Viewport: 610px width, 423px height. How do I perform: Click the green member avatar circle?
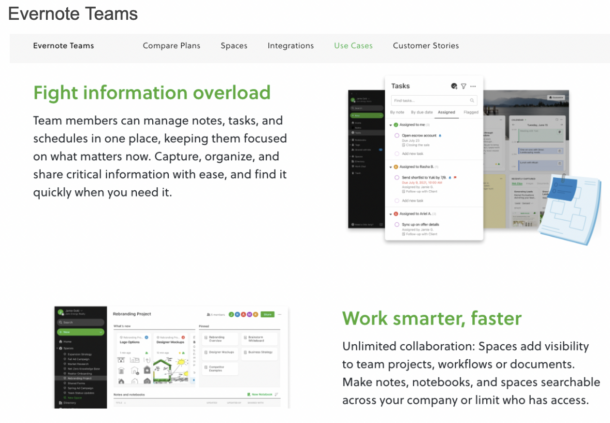pos(231,314)
